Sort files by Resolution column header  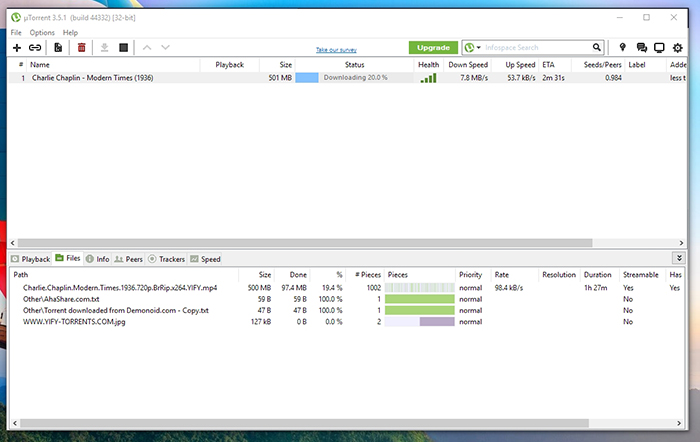[559, 275]
